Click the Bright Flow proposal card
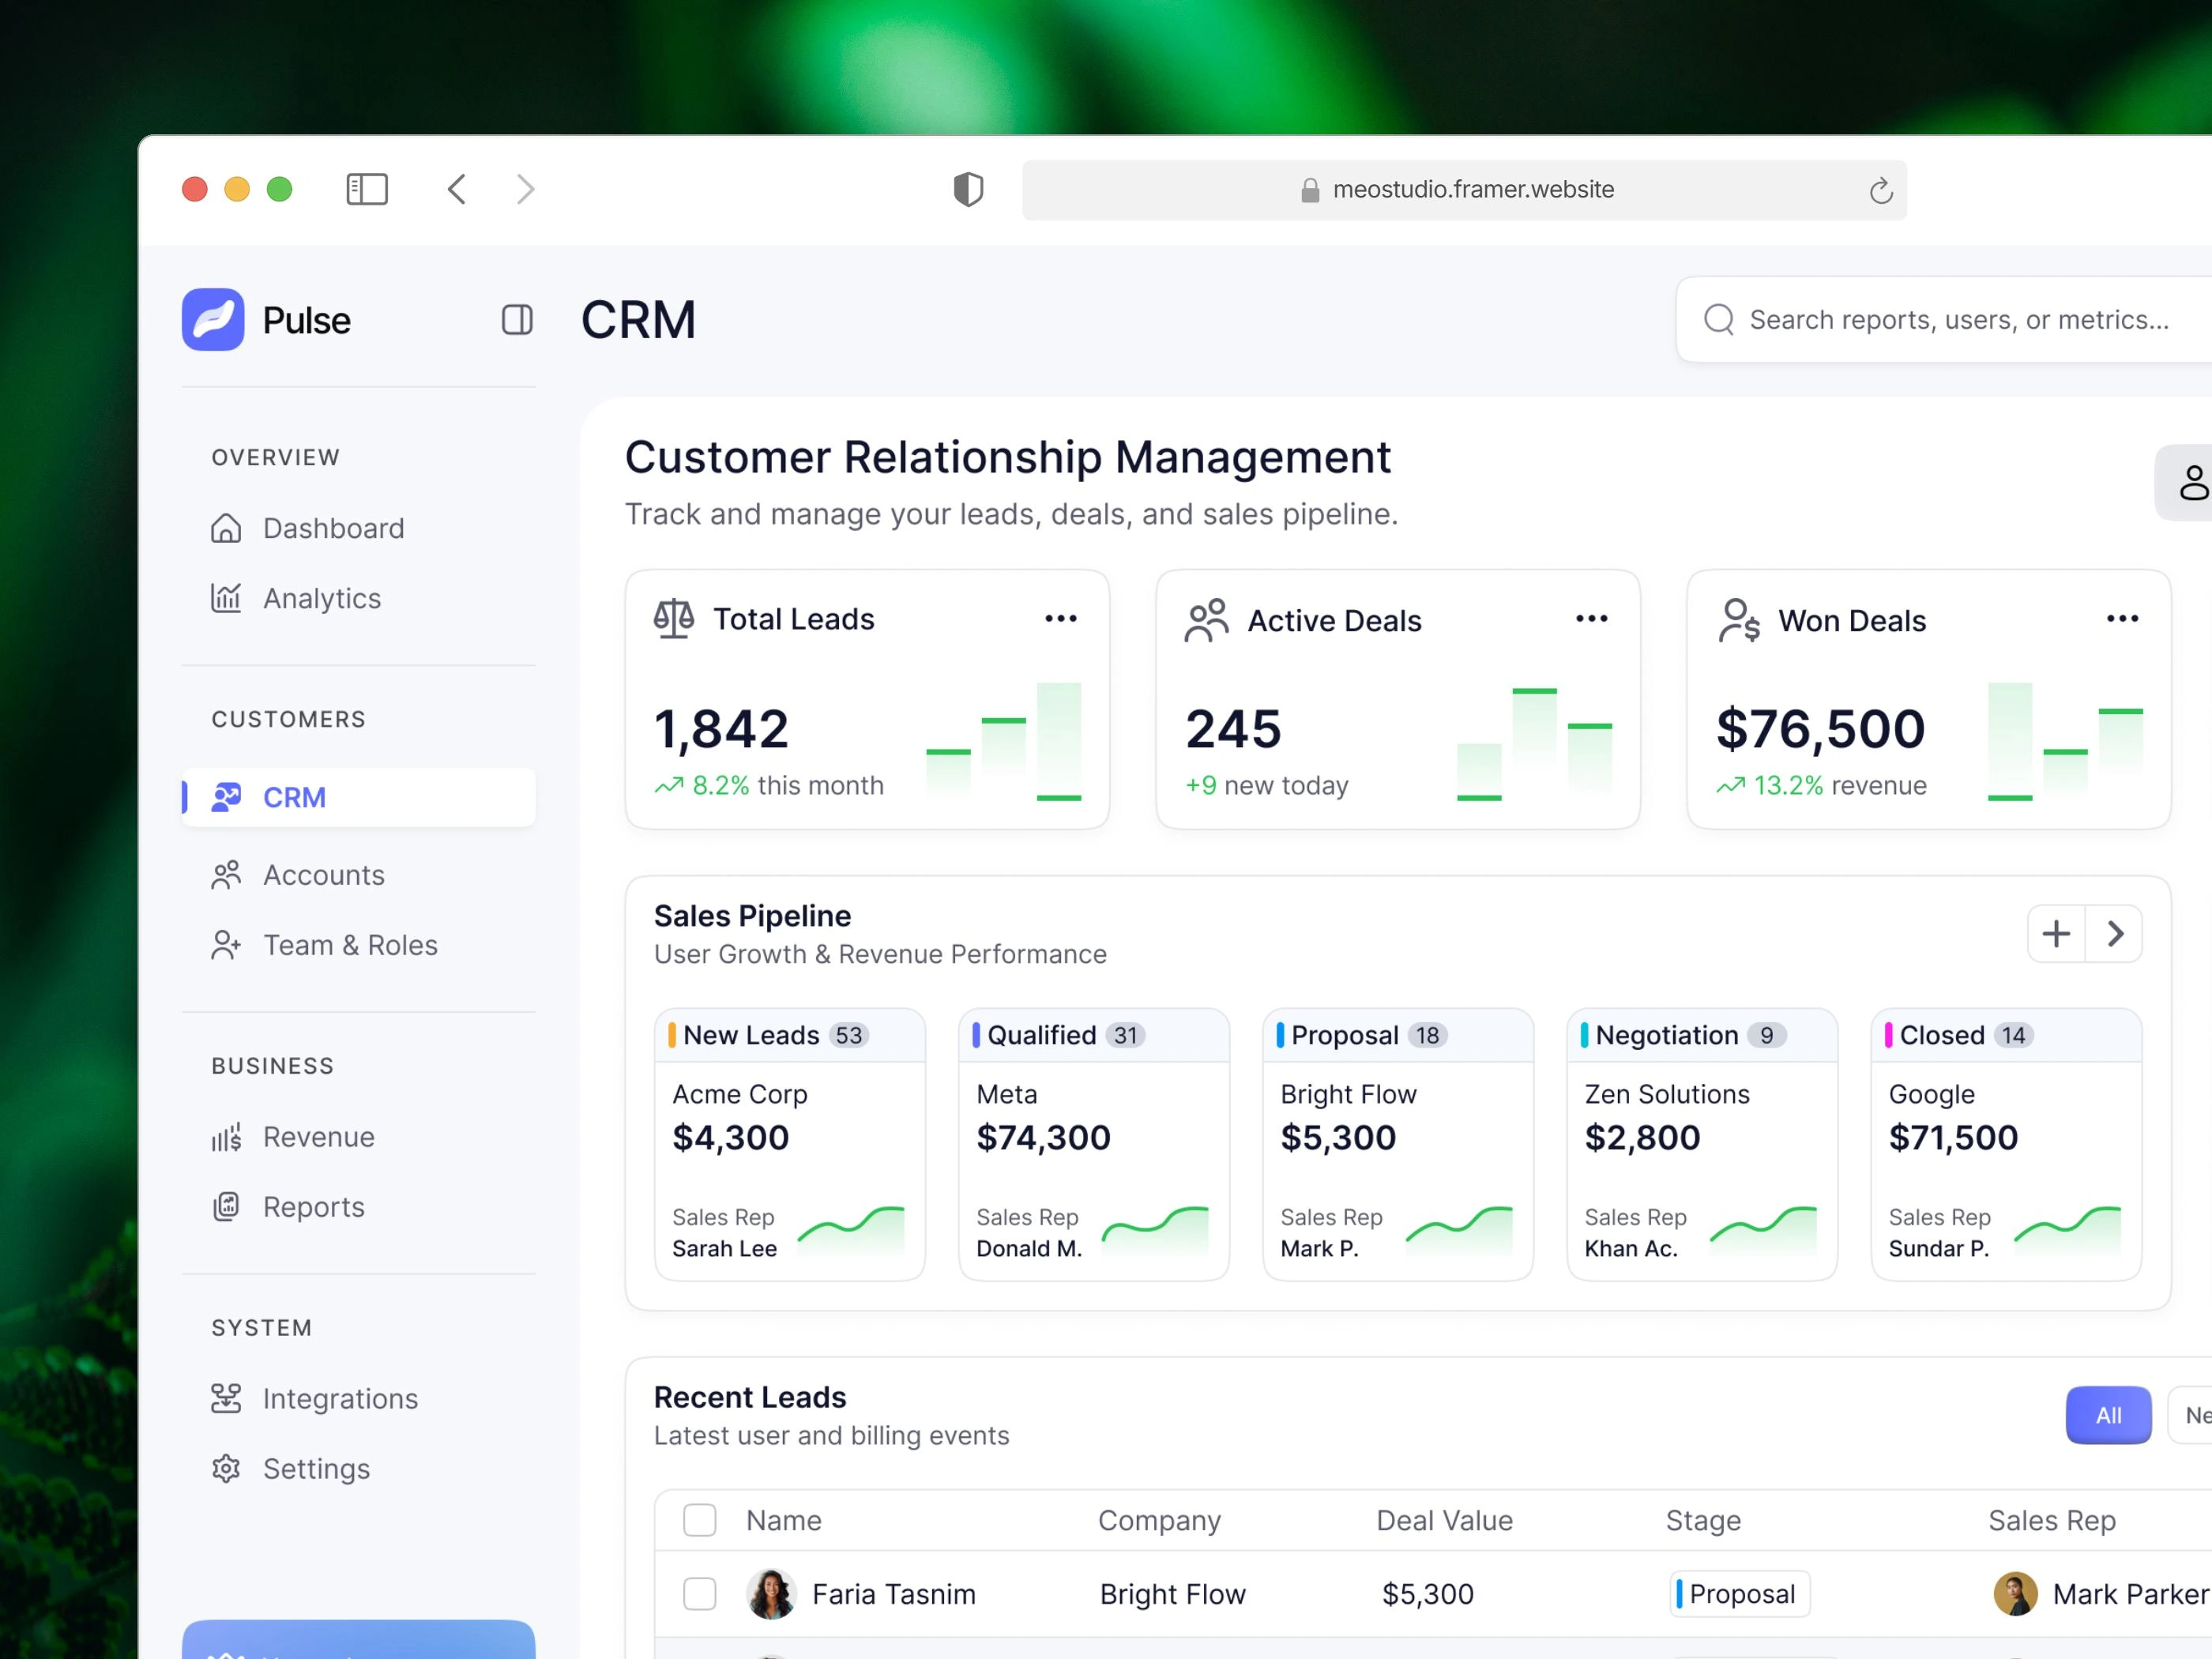The height and width of the screenshot is (1659, 2212). [x=1398, y=1144]
